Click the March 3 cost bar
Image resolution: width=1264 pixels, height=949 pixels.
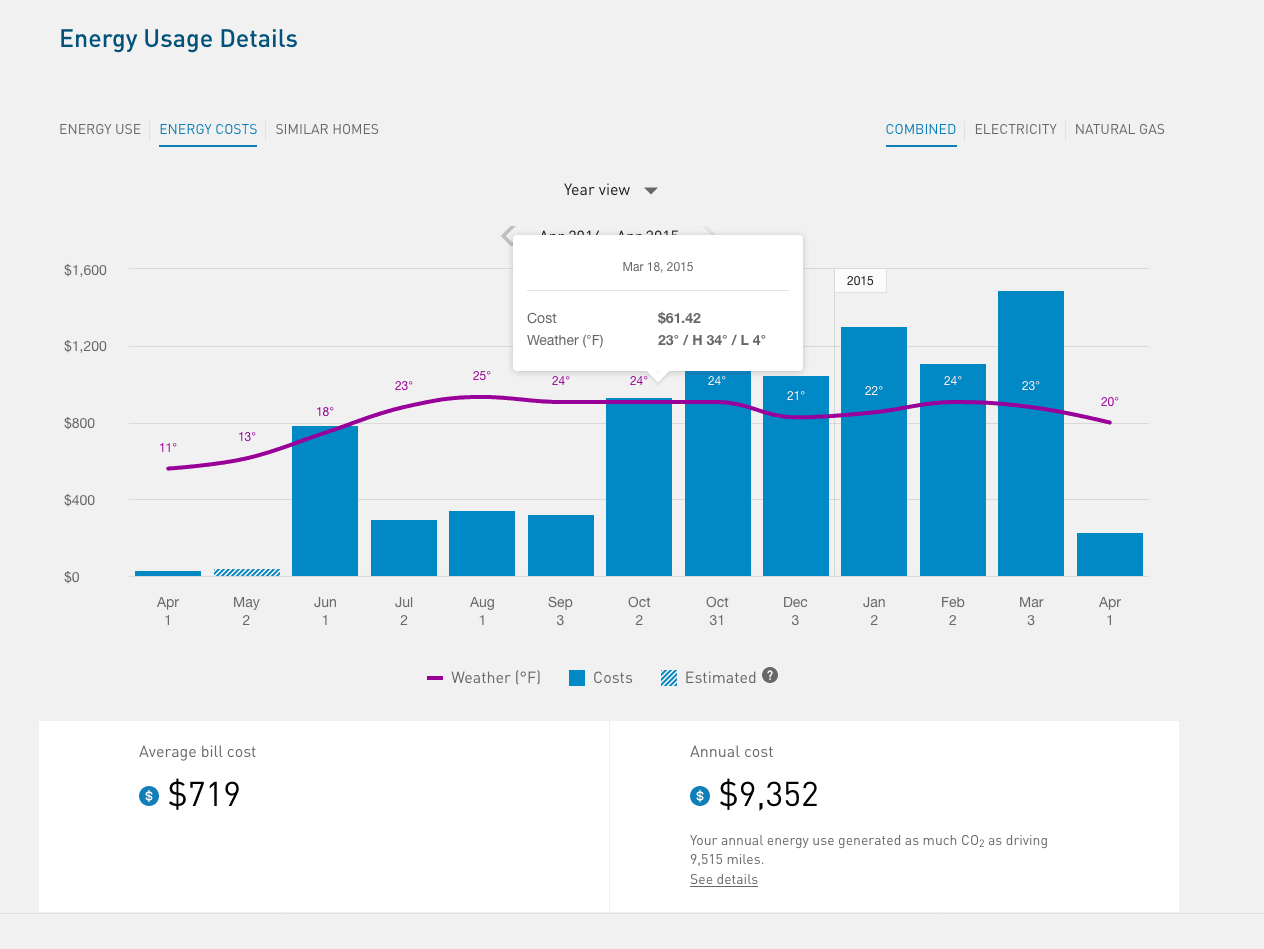point(1031,433)
